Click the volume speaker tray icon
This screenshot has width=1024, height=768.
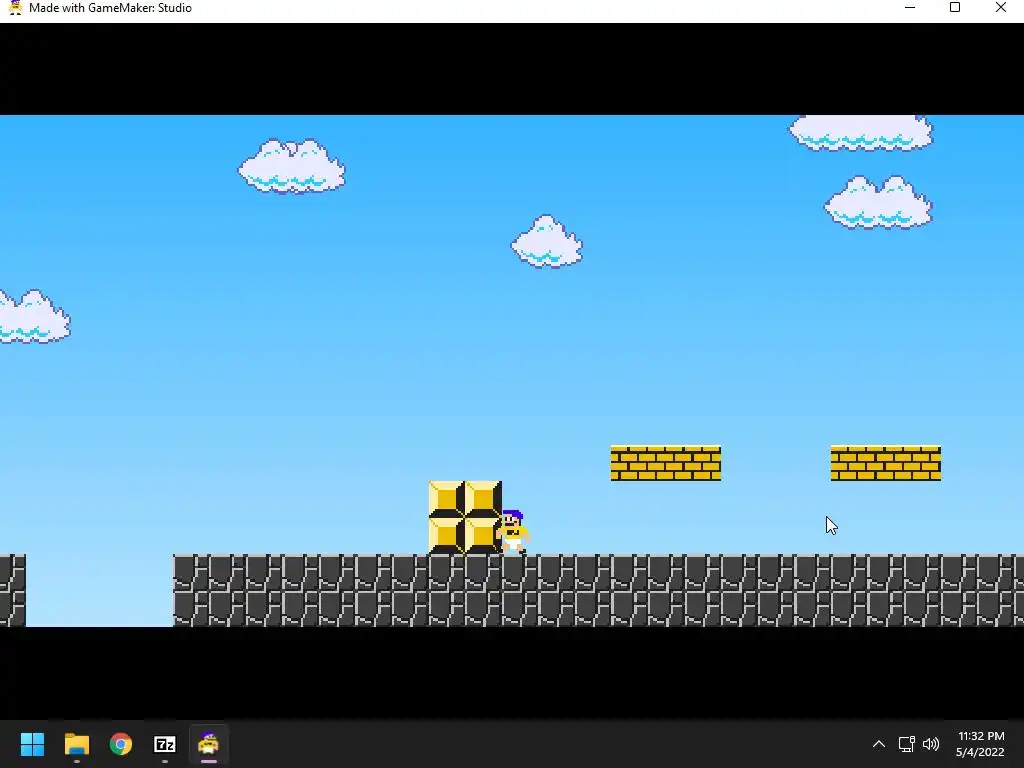click(x=931, y=744)
